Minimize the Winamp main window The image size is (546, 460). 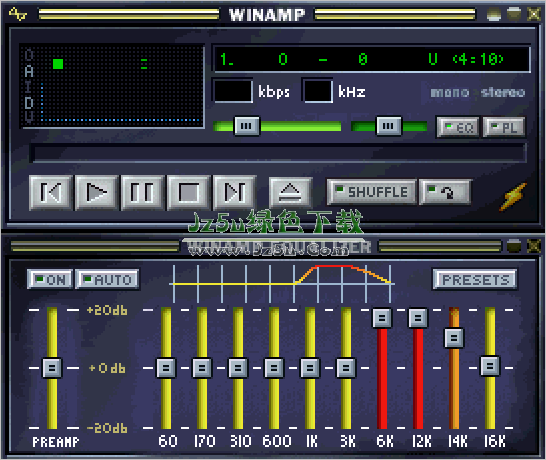(x=494, y=14)
